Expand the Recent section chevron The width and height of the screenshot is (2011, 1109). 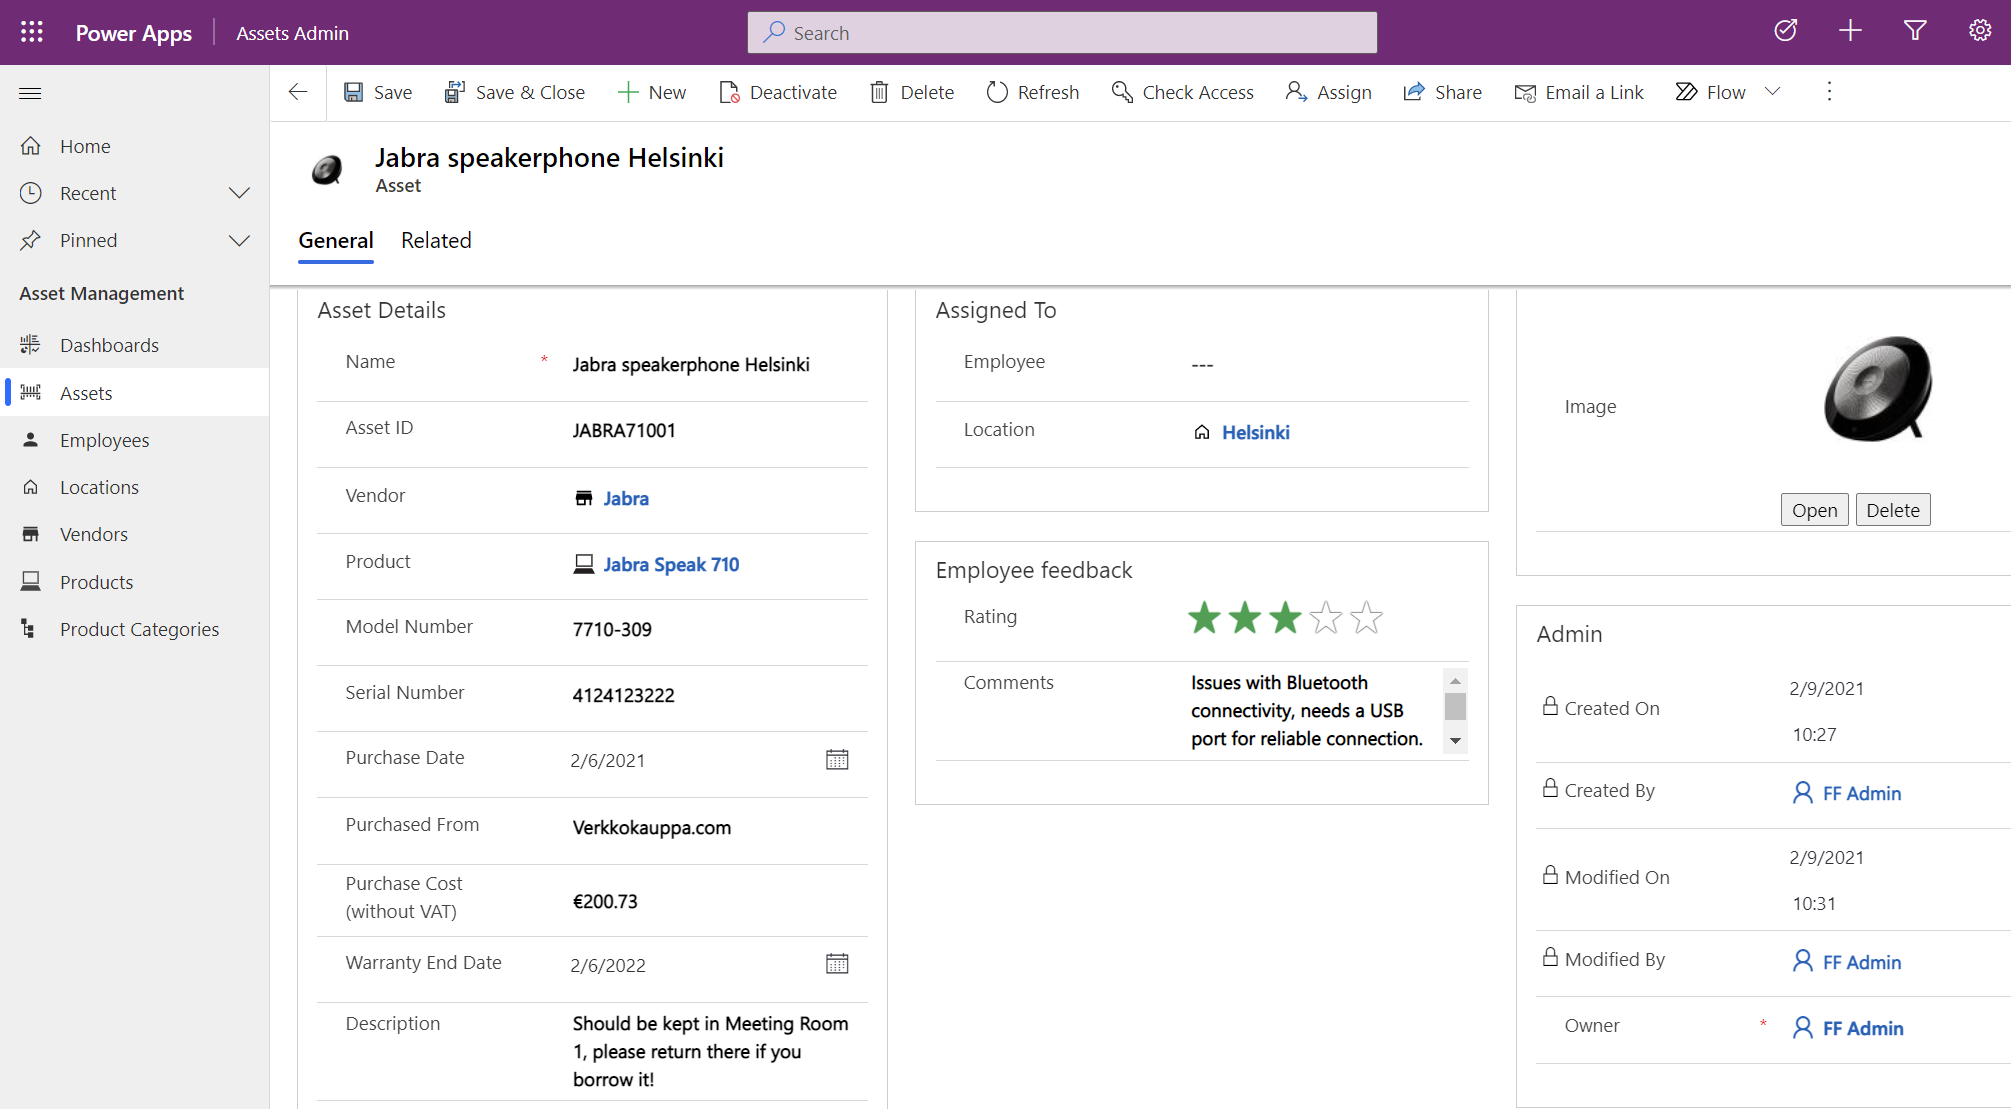tap(239, 193)
